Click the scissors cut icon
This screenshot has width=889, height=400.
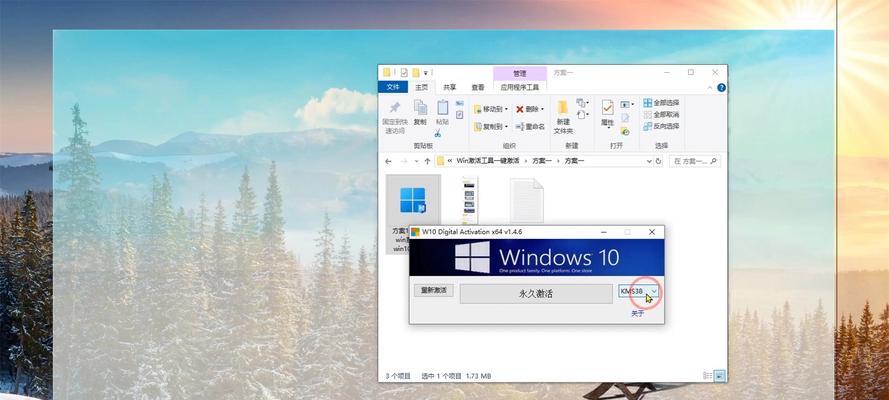tap(438, 134)
